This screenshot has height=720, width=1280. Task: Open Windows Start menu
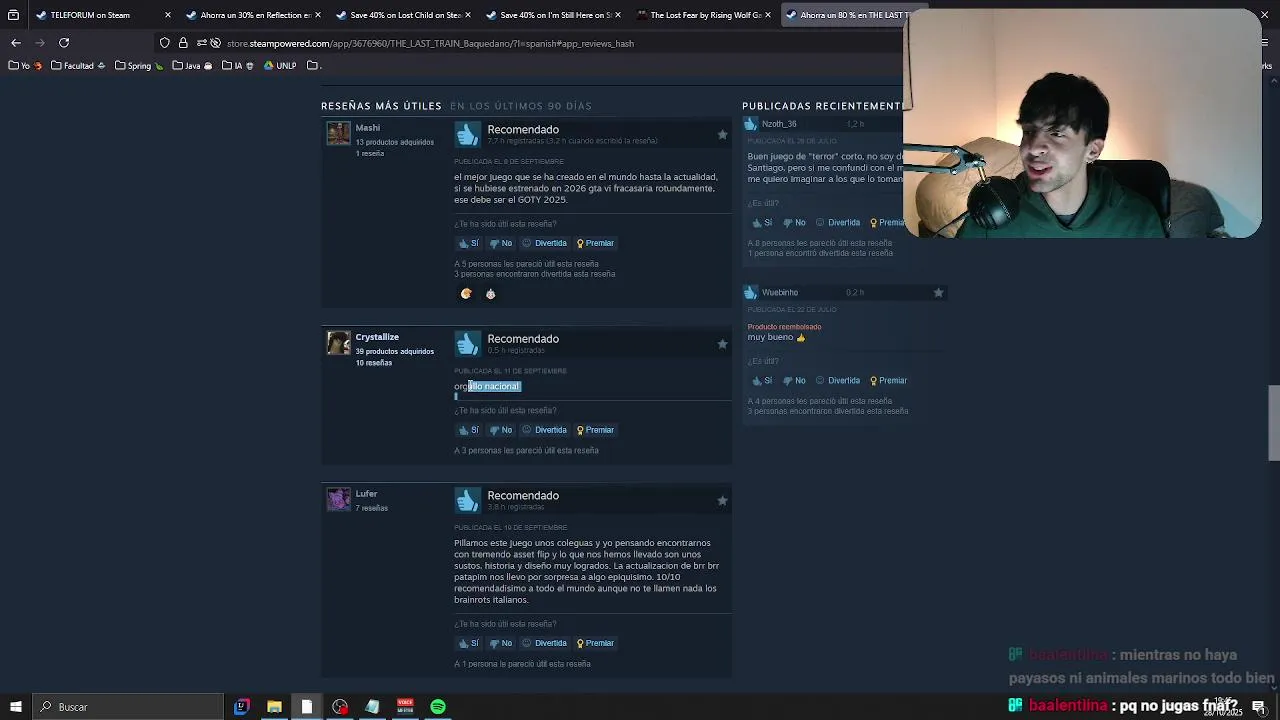pyautogui.click(x=15, y=707)
